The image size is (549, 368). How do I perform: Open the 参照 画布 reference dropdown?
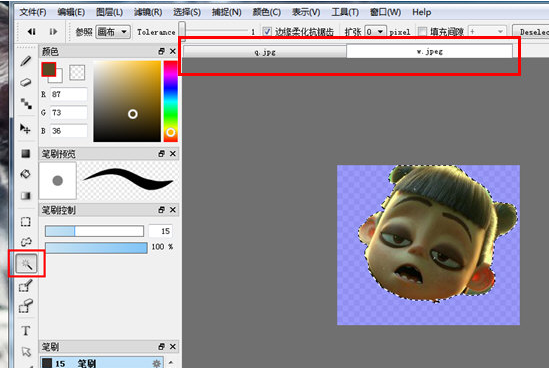click(113, 32)
